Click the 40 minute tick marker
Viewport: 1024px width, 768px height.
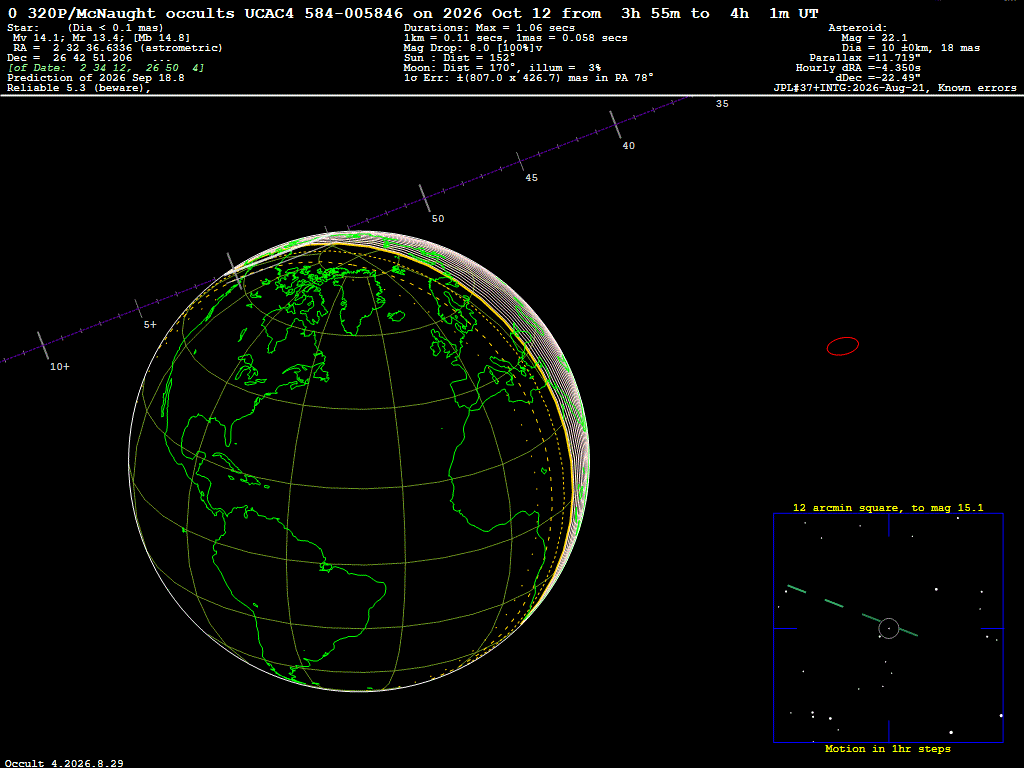point(616,125)
